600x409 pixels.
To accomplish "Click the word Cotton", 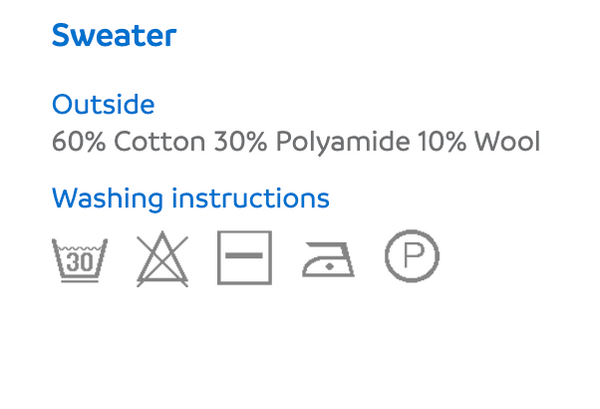I will tap(160, 142).
